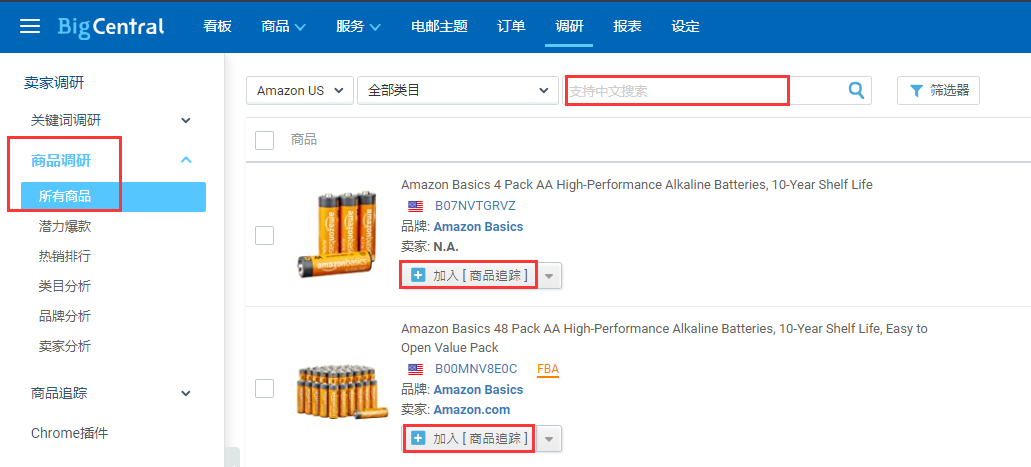
Task: Open the hamburger menu icon
Action: pyautogui.click(x=30, y=26)
